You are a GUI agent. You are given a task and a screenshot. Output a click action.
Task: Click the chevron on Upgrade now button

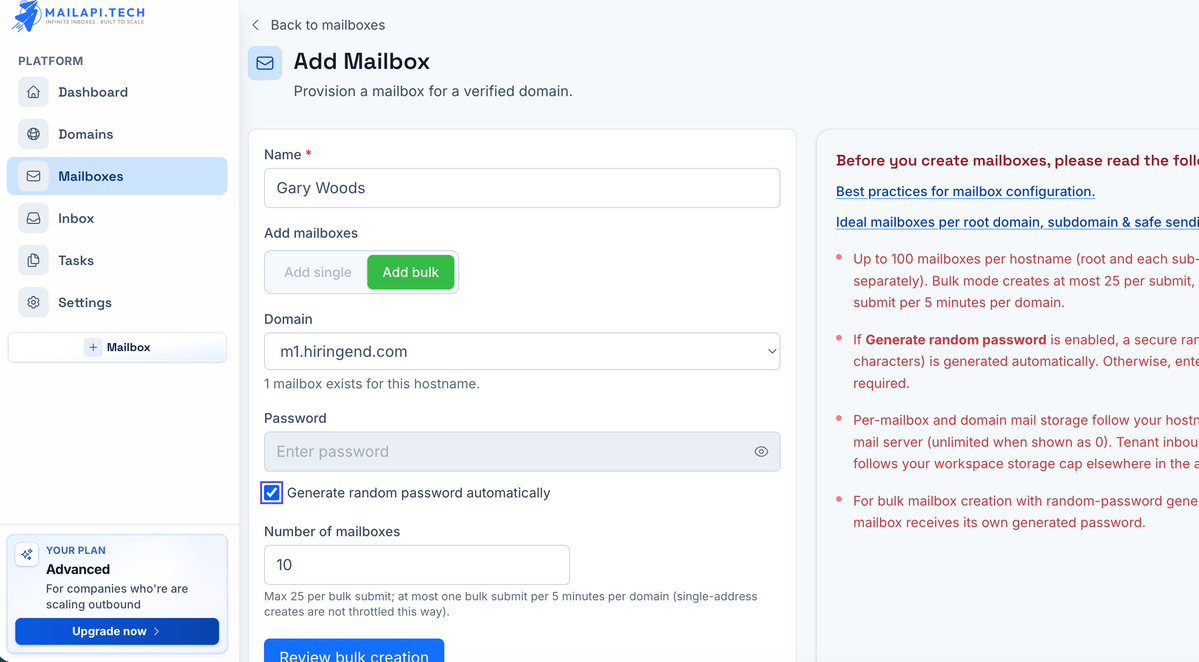[x=157, y=631]
